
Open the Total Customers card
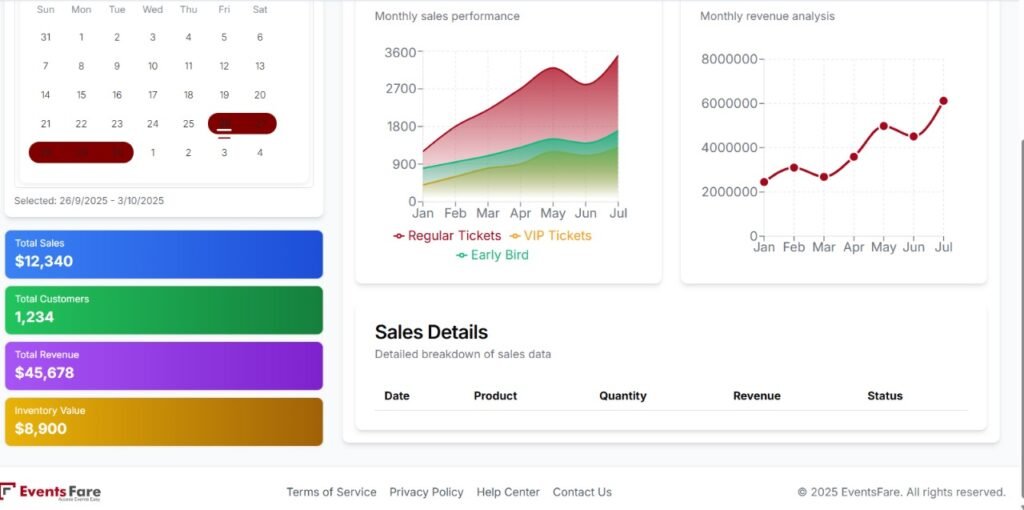coord(164,310)
